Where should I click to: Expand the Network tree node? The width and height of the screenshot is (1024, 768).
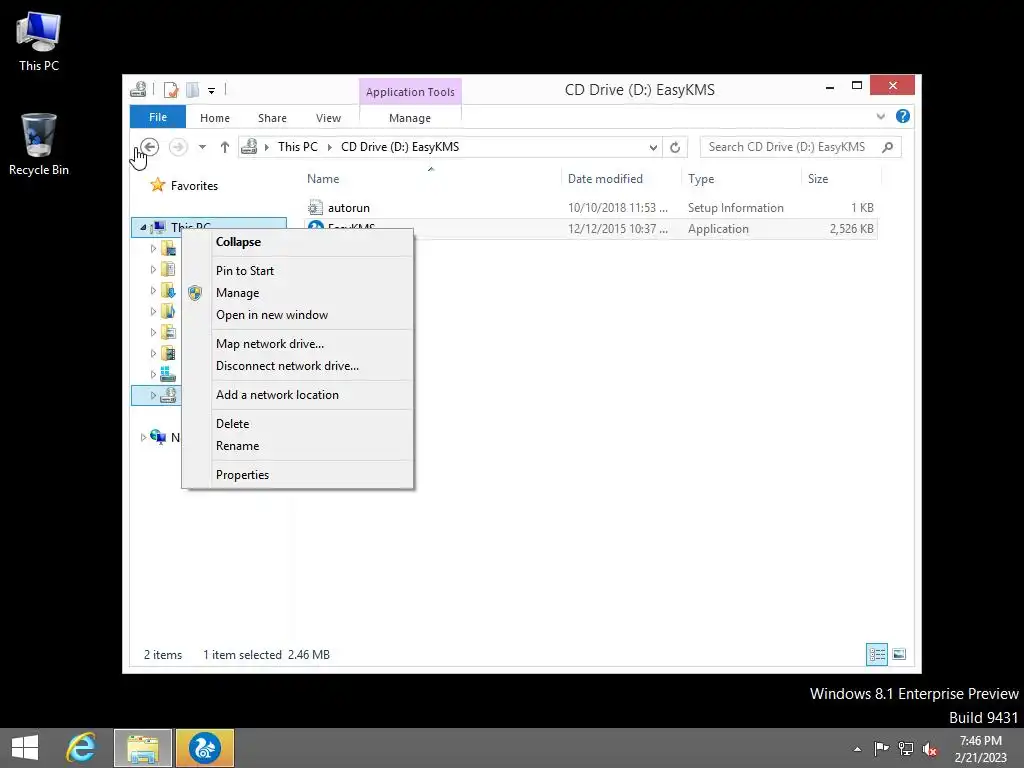143,437
